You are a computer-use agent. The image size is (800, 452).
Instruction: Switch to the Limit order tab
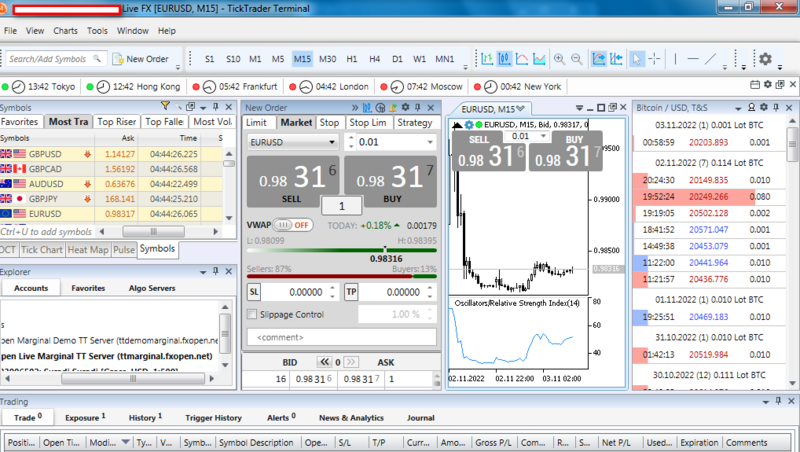tap(256, 122)
